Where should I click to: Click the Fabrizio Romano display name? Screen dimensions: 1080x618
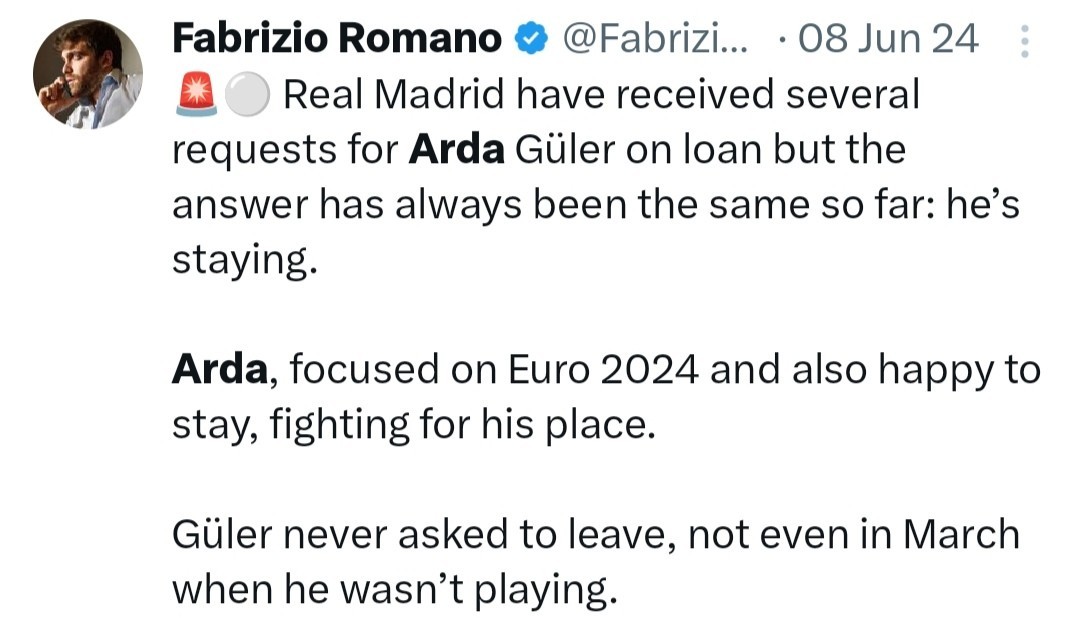point(337,38)
